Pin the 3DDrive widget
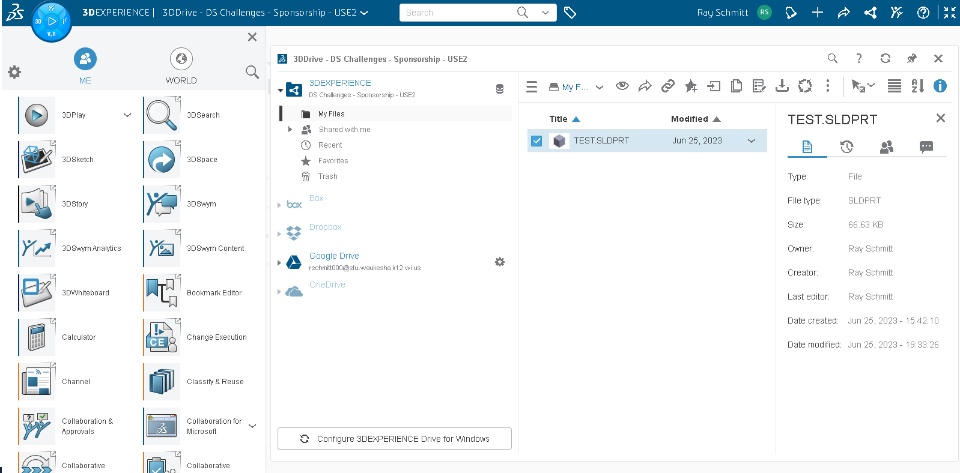 pyautogui.click(x=912, y=59)
